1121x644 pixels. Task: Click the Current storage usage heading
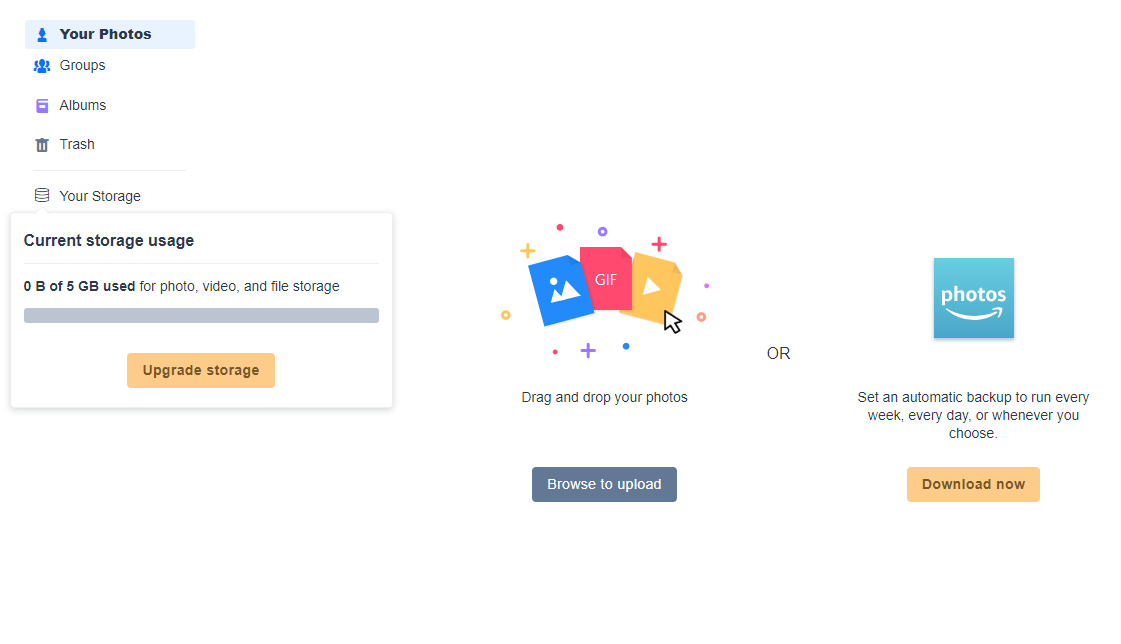pyautogui.click(x=109, y=241)
